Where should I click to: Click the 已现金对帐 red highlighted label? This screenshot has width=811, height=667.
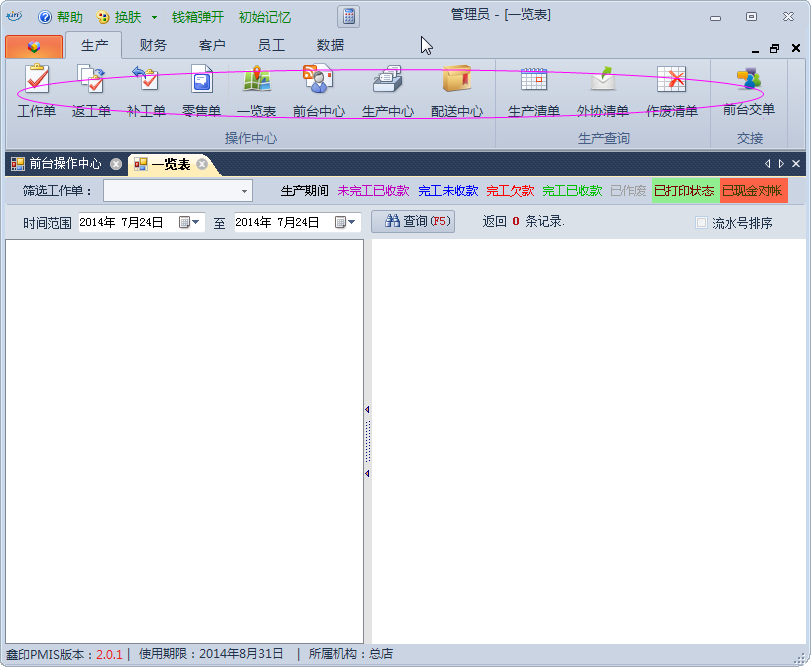(753, 191)
